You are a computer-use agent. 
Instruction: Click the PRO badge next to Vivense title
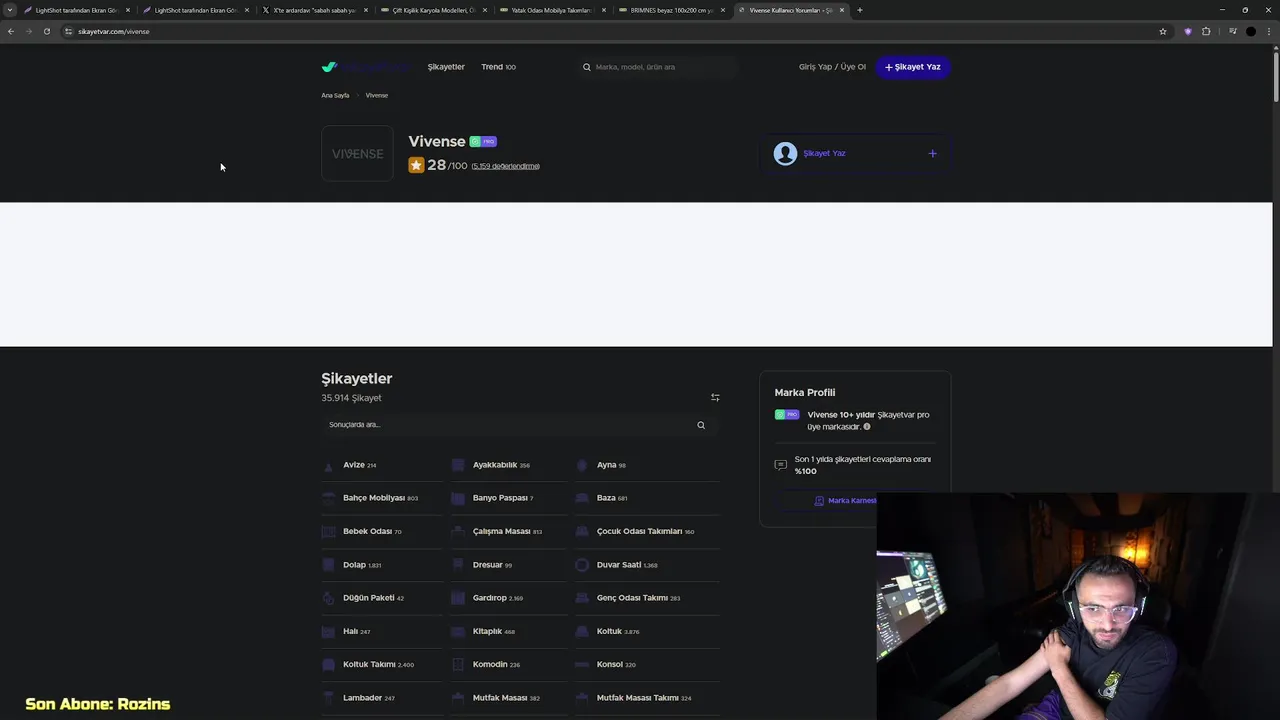coord(483,142)
